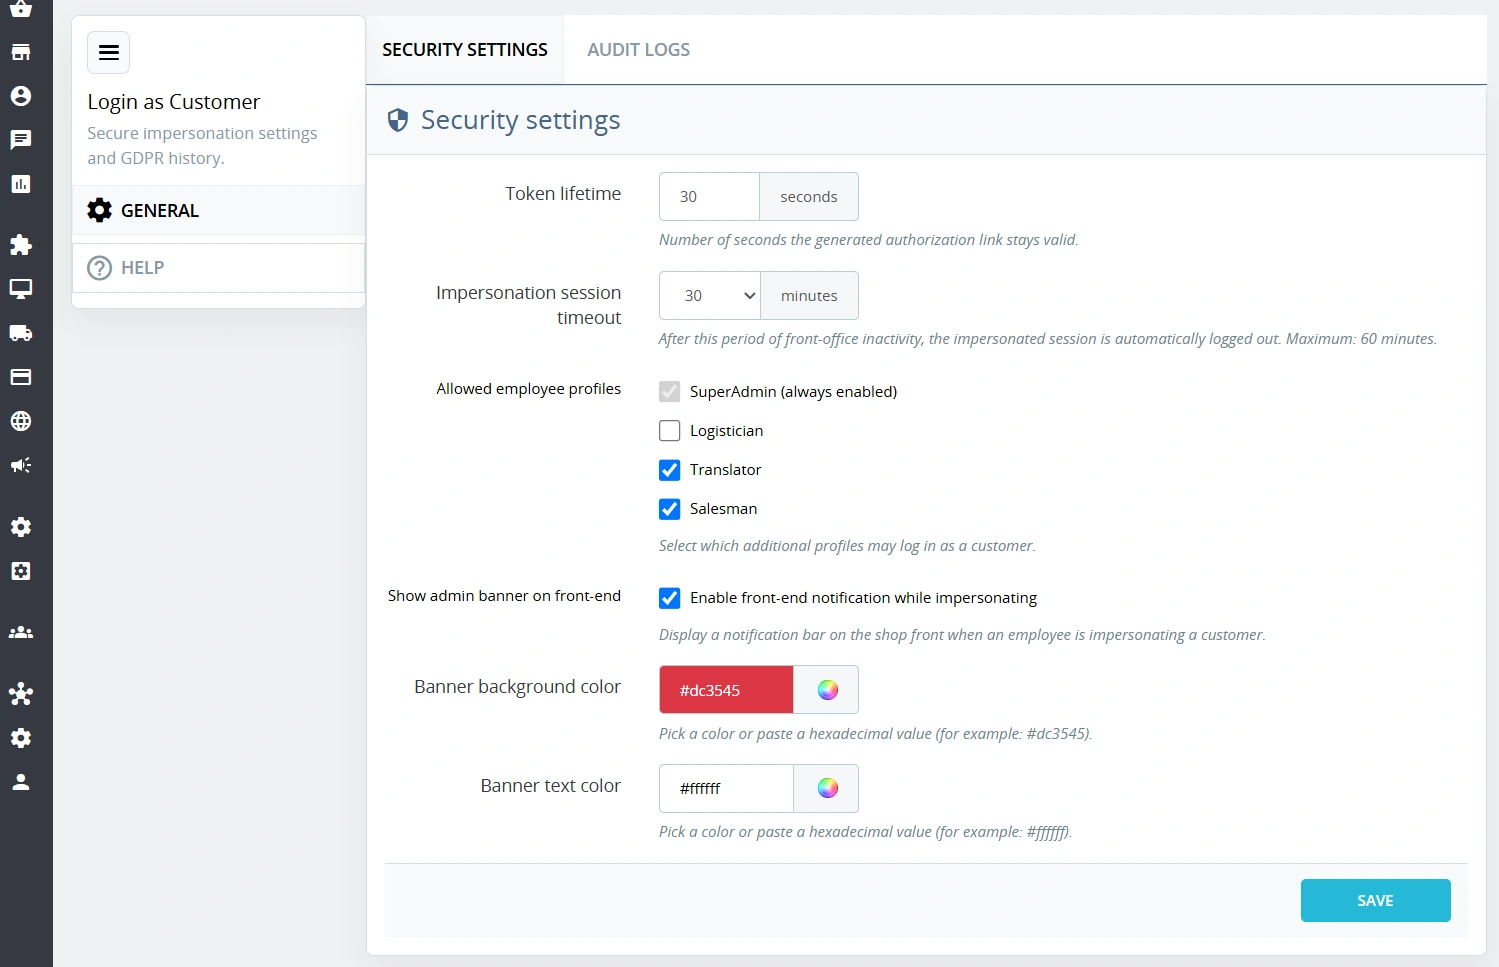
Task: Click the Token lifetime field label
Action: (x=563, y=194)
